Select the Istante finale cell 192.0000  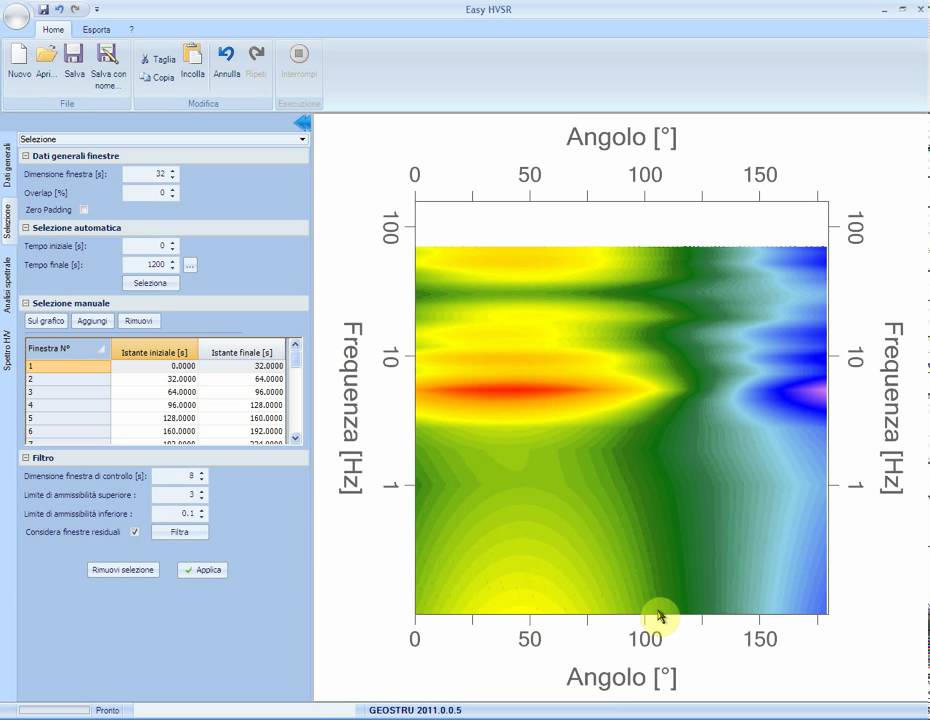[x=242, y=431]
